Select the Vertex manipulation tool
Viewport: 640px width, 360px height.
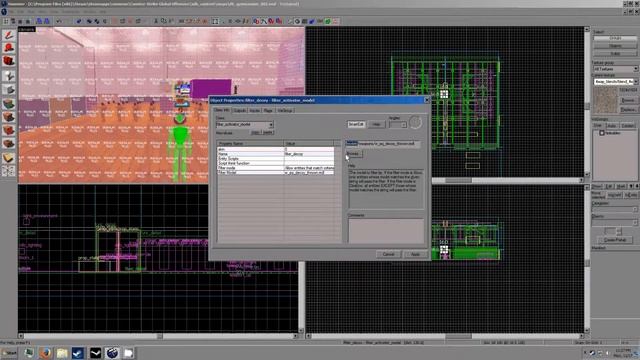pyautogui.click(x=9, y=171)
